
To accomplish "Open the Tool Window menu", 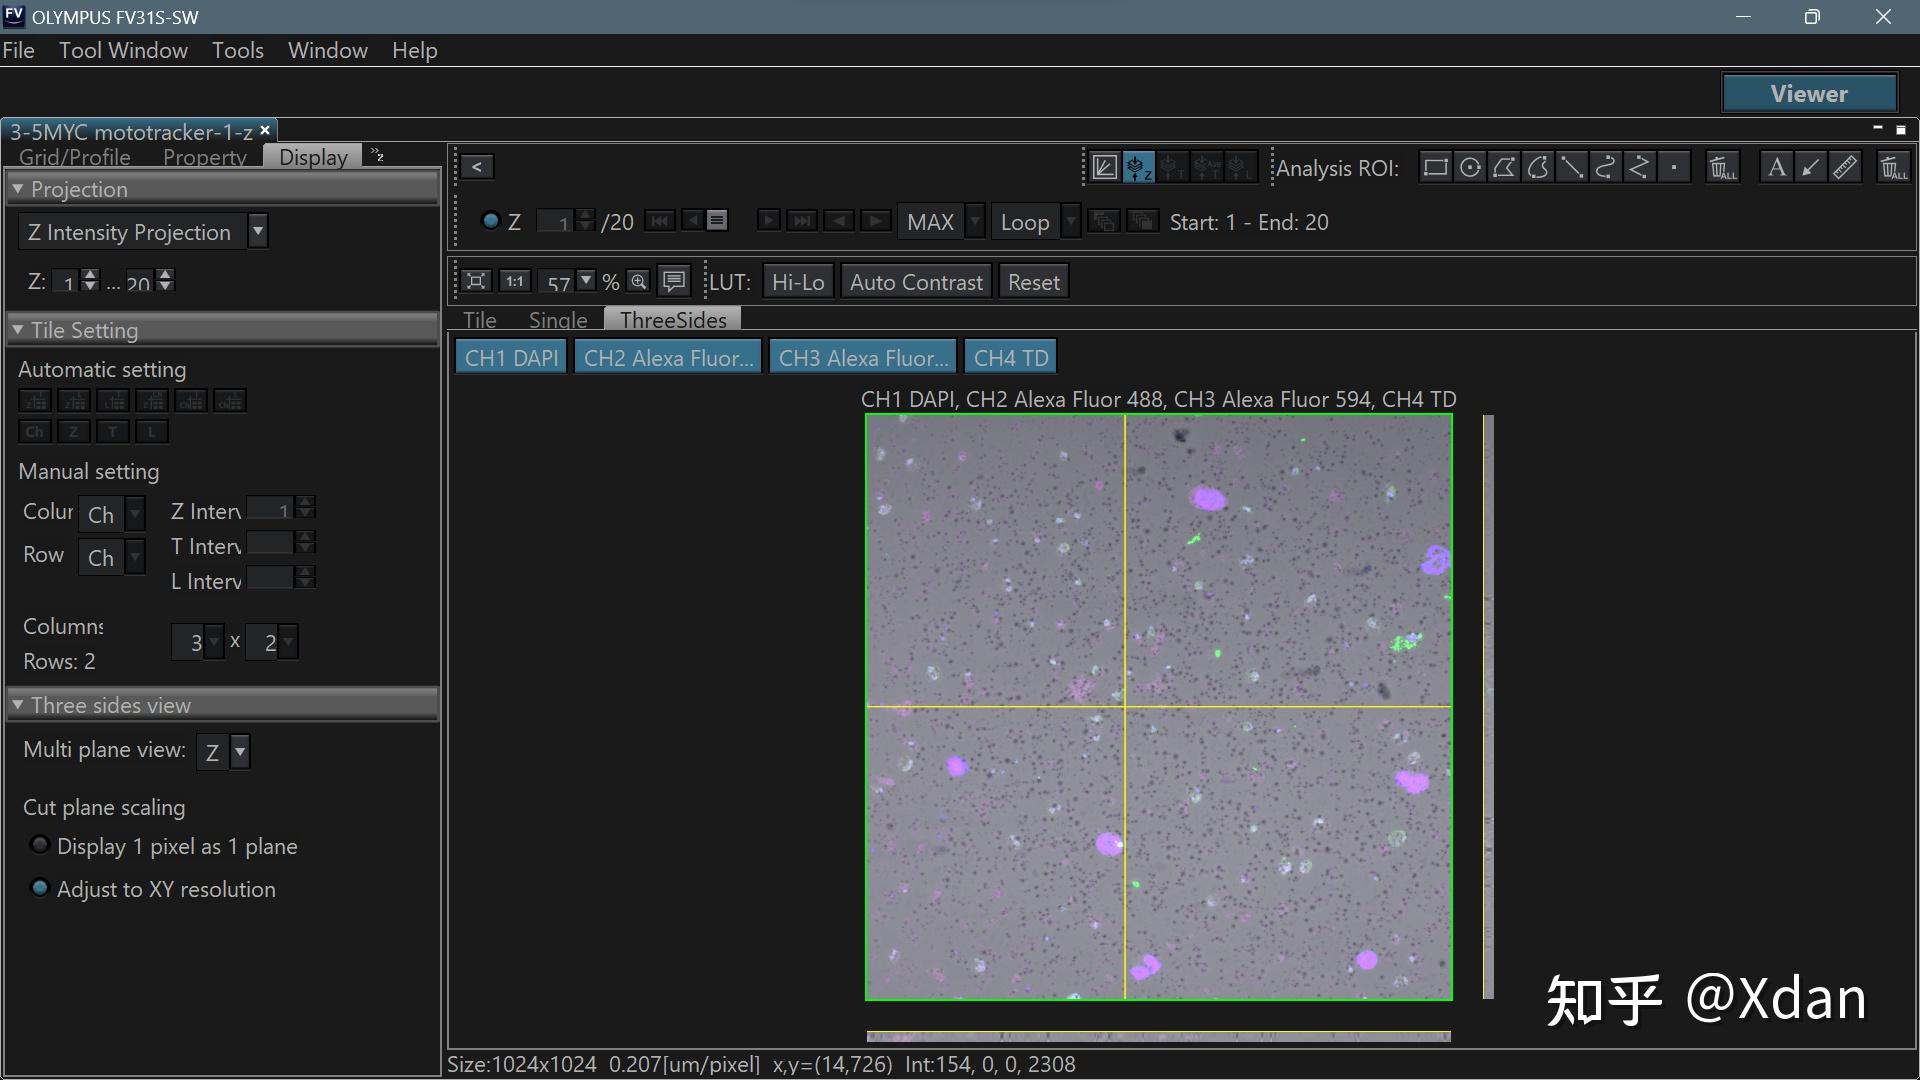I will coord(123,50).
